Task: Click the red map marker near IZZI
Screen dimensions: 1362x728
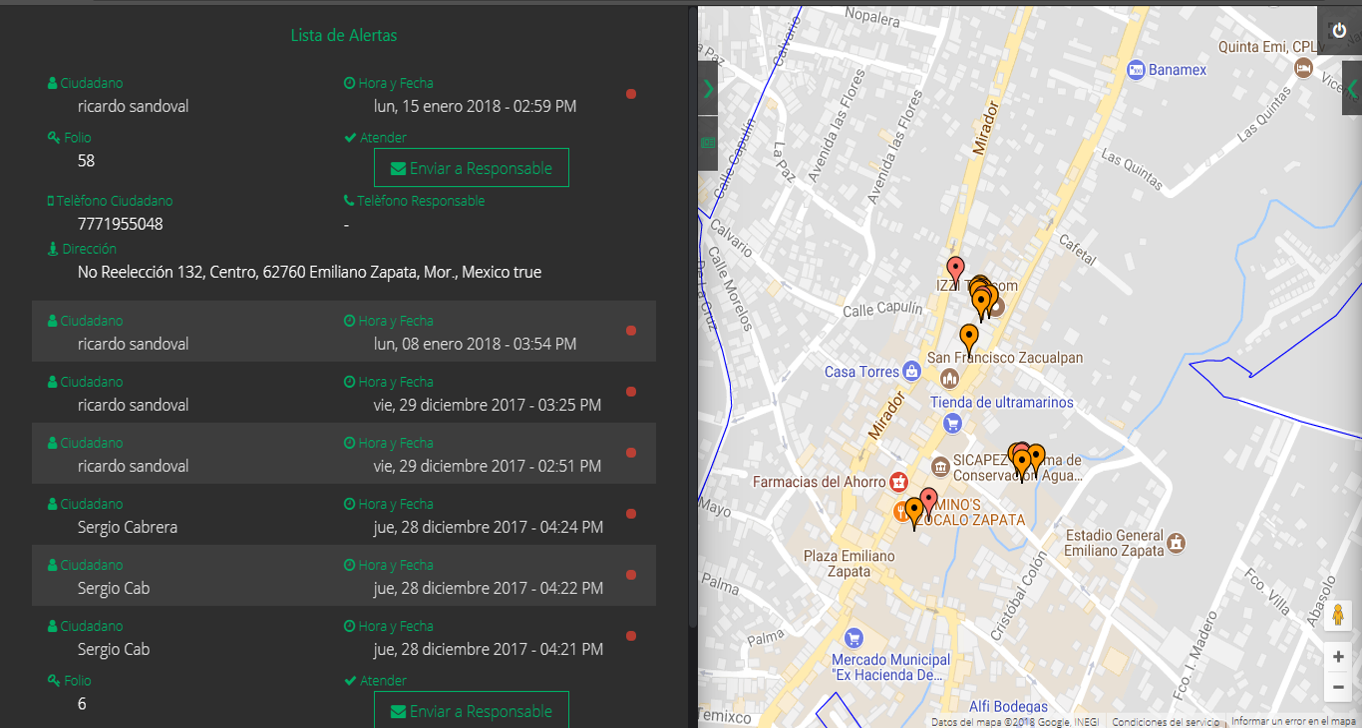Action: pos(955,269)
